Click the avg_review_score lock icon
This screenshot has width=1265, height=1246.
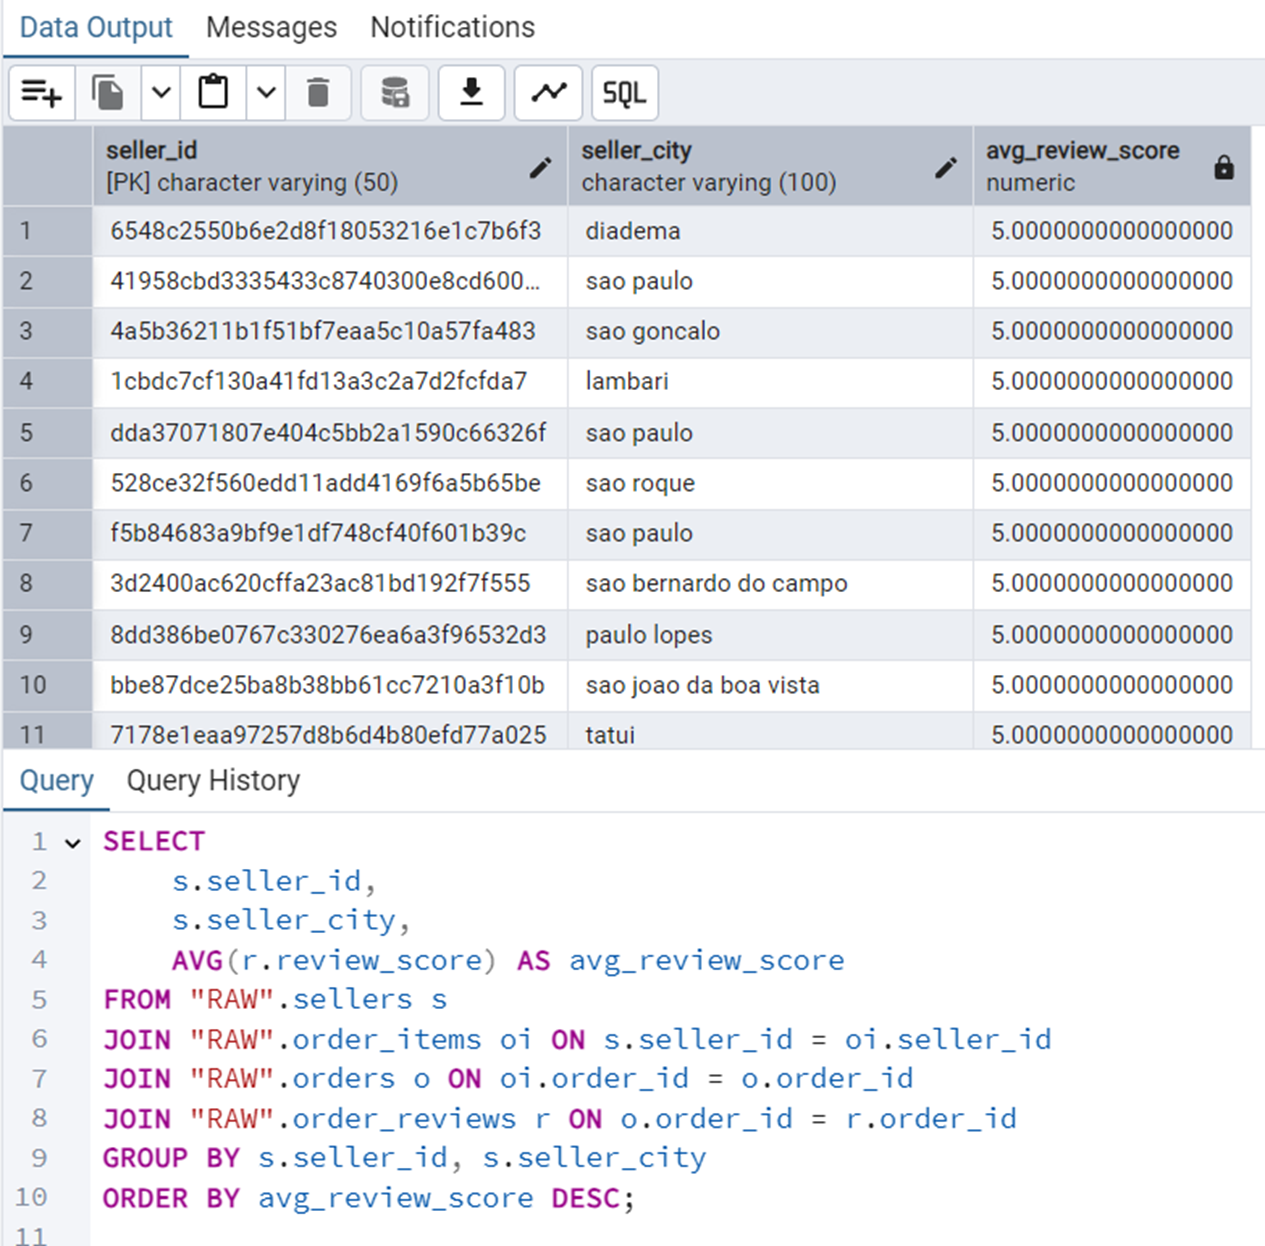pos(1223,167)
